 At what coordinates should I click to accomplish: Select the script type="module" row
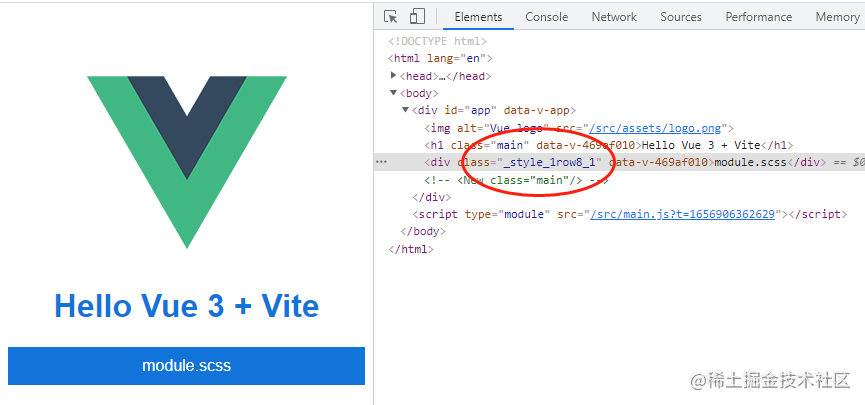(629, 214)
